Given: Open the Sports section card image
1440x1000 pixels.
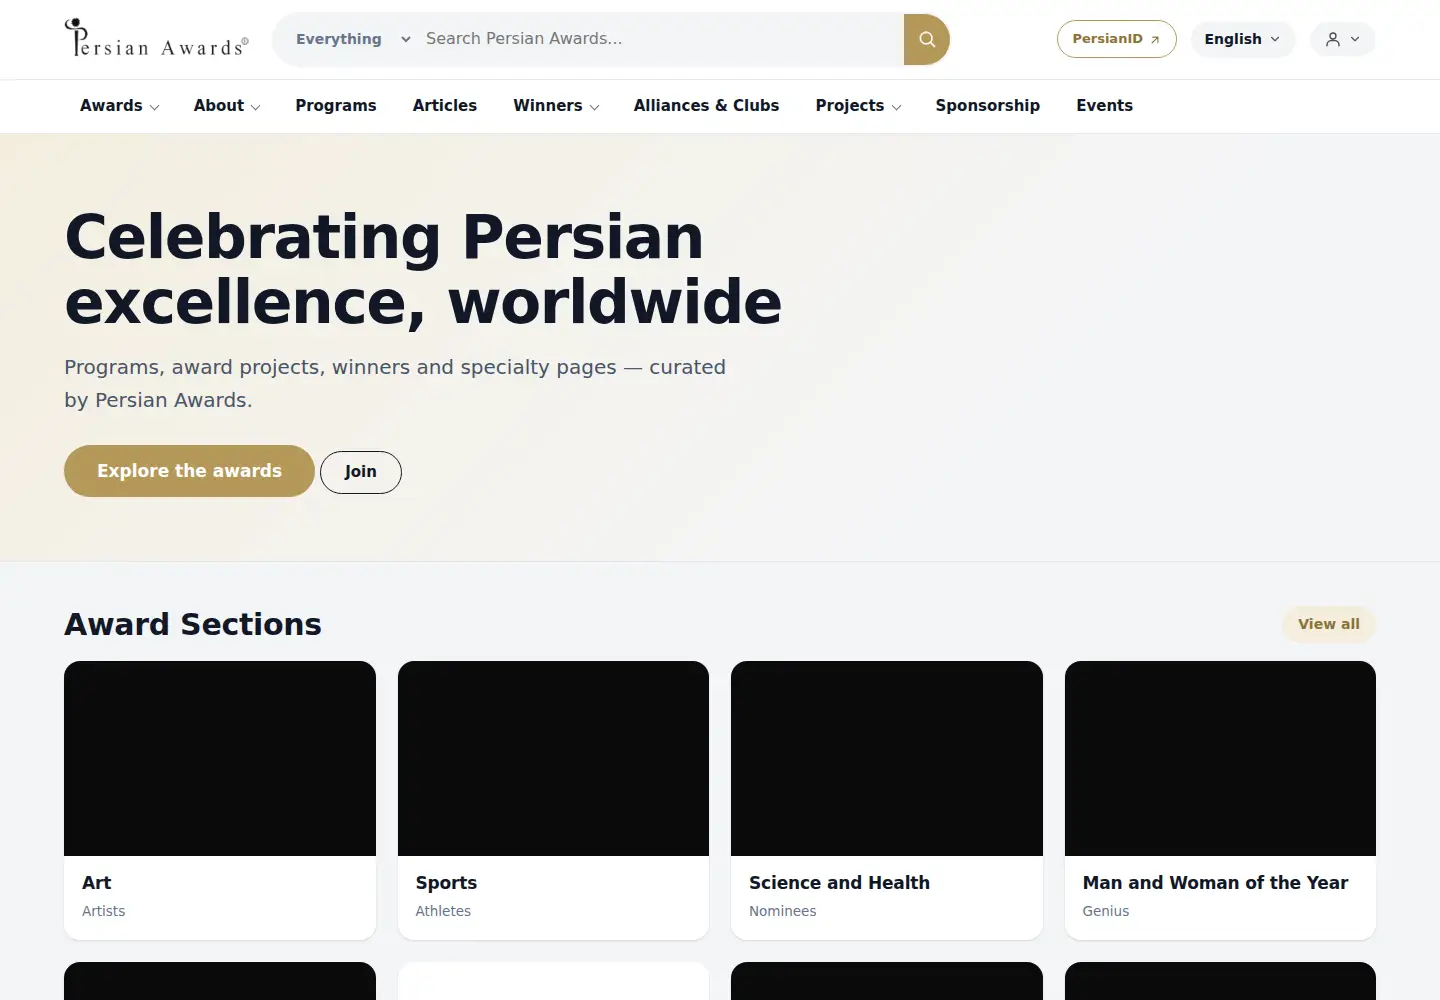Looking at the screenshot, I should coord(553,758).
